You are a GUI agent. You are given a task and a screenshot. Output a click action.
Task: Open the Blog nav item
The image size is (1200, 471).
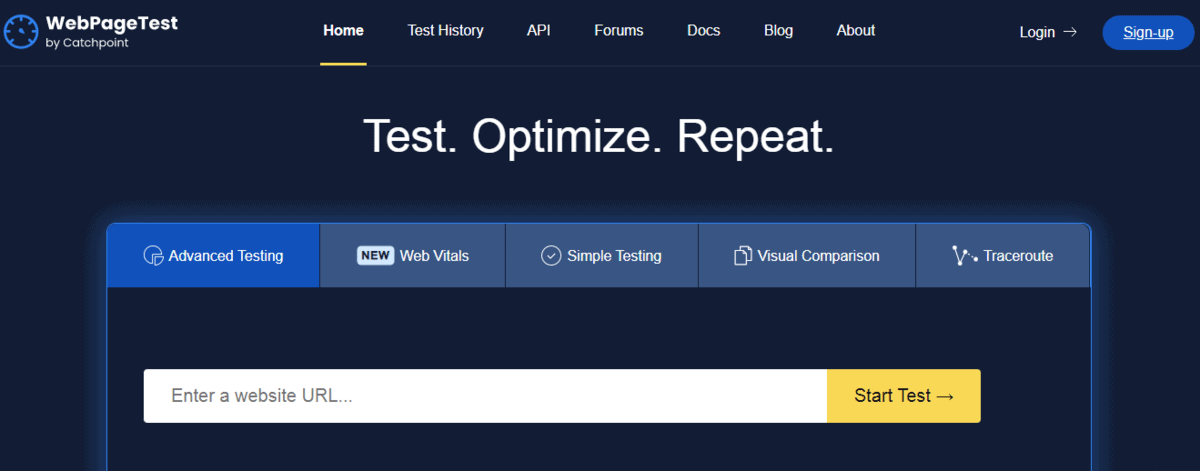click(778, 31)
